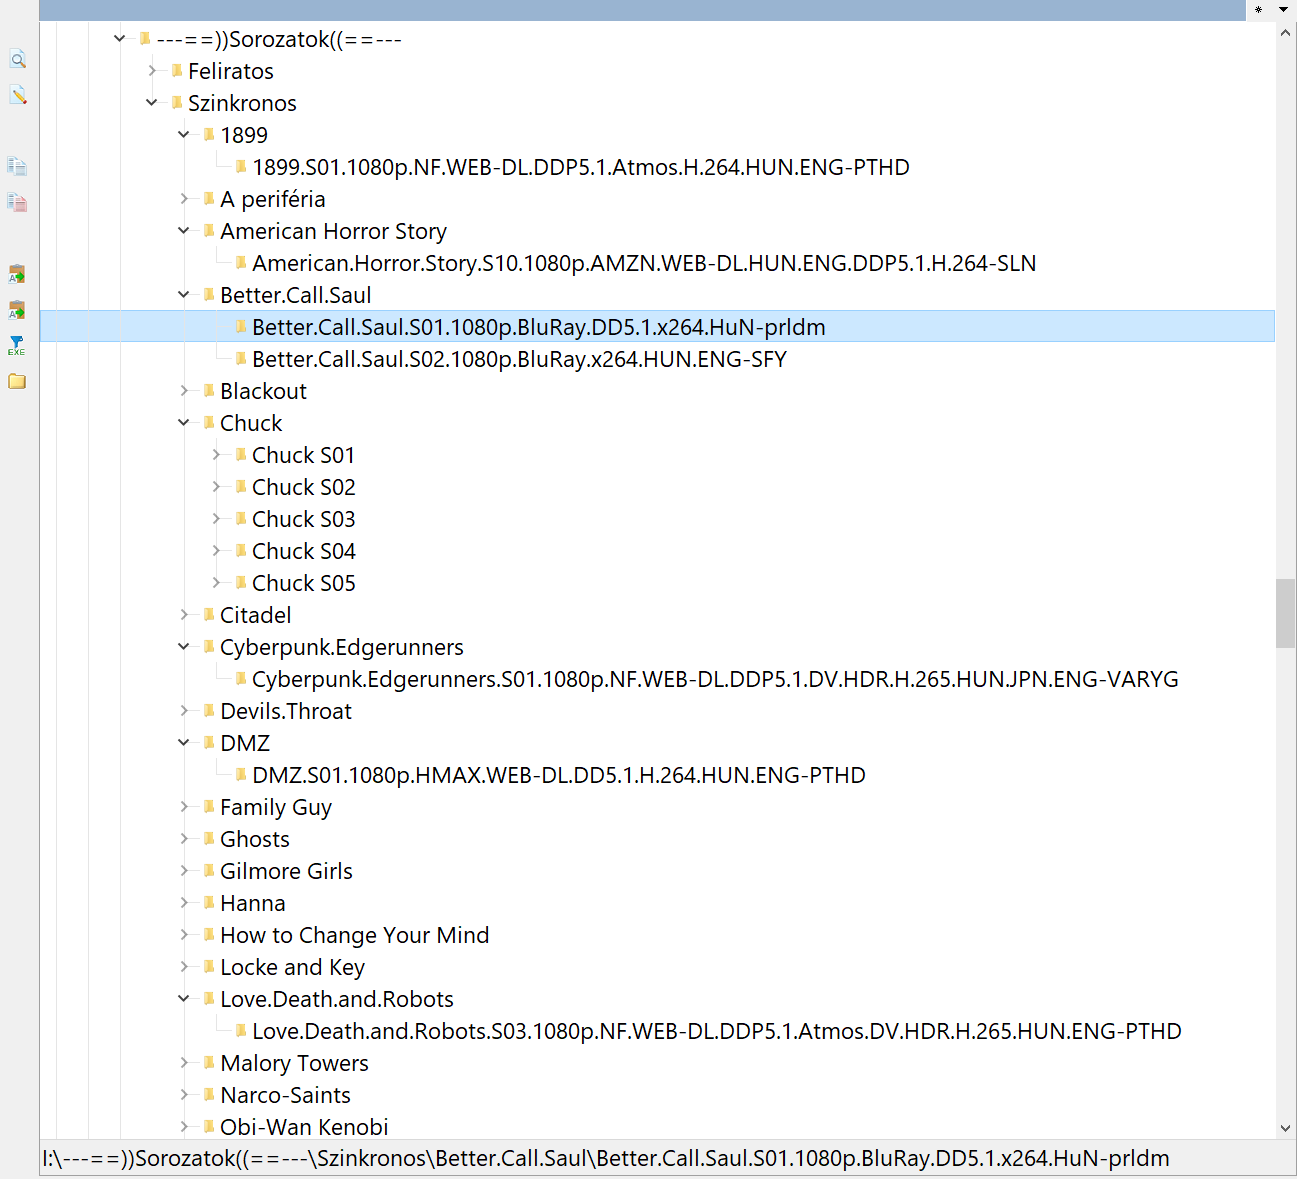Select the 1899.S01 PTHD folder
Screen dimensions: 1297x1179
point(581,167)
